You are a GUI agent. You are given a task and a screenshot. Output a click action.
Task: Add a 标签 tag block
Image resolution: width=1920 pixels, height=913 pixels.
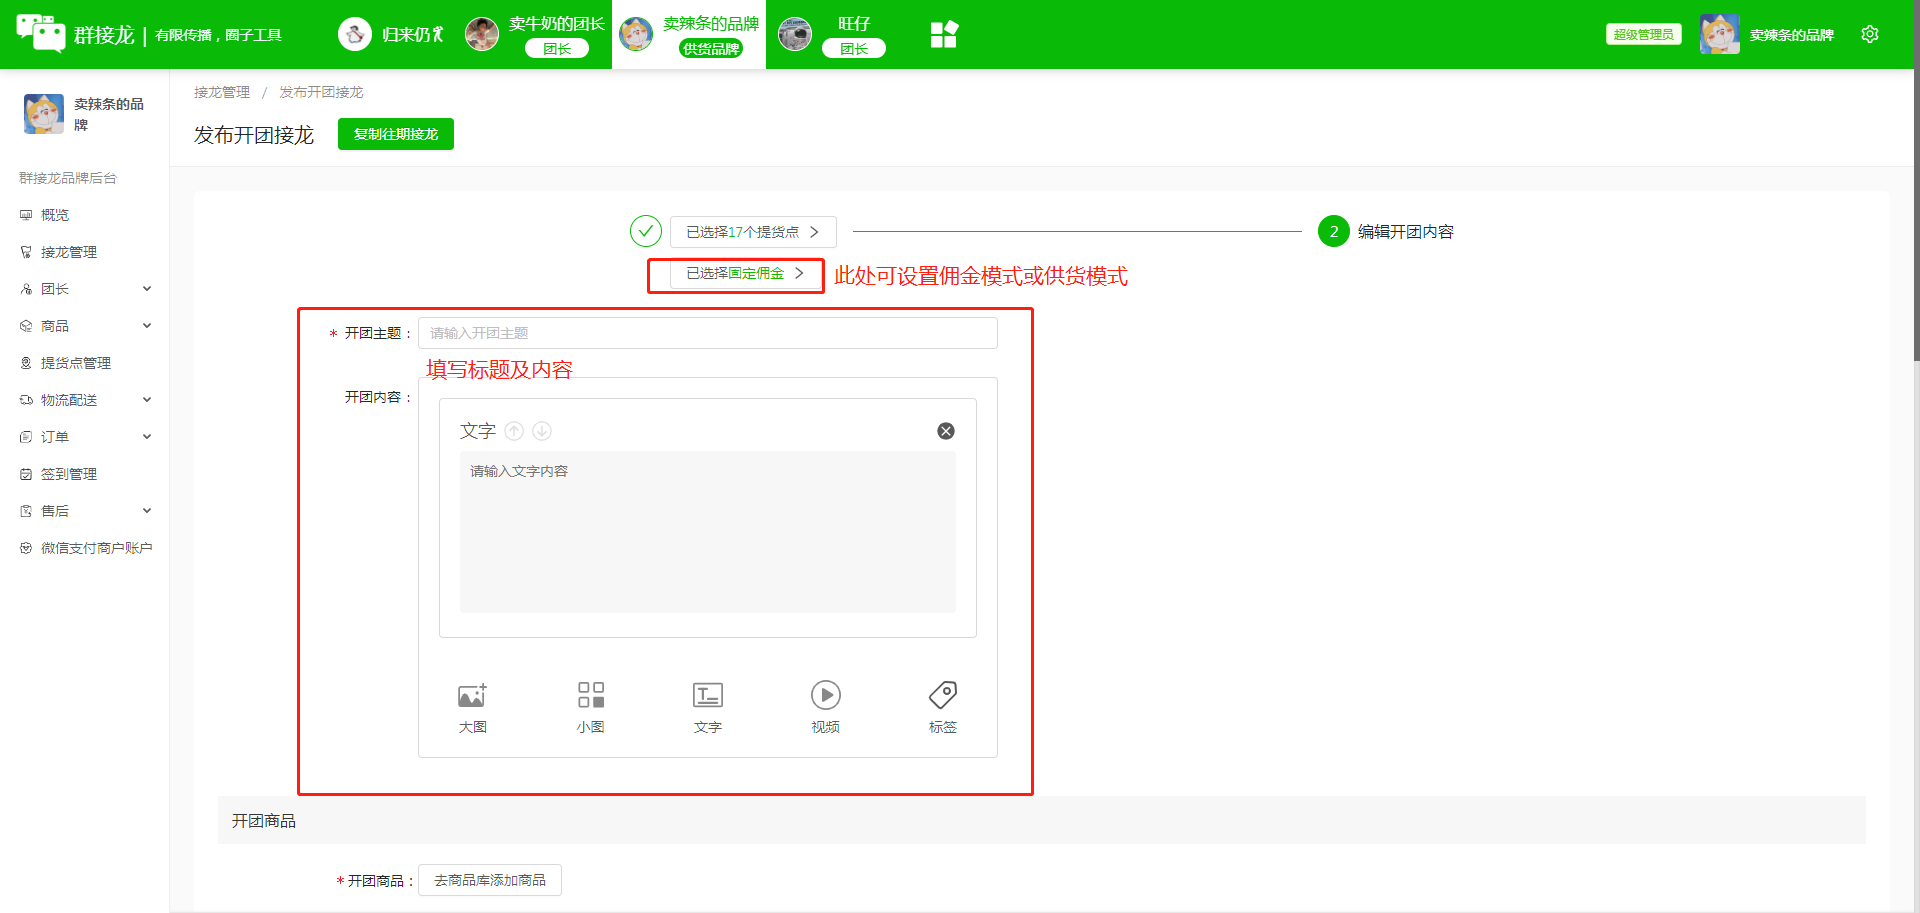coord(943,707)
